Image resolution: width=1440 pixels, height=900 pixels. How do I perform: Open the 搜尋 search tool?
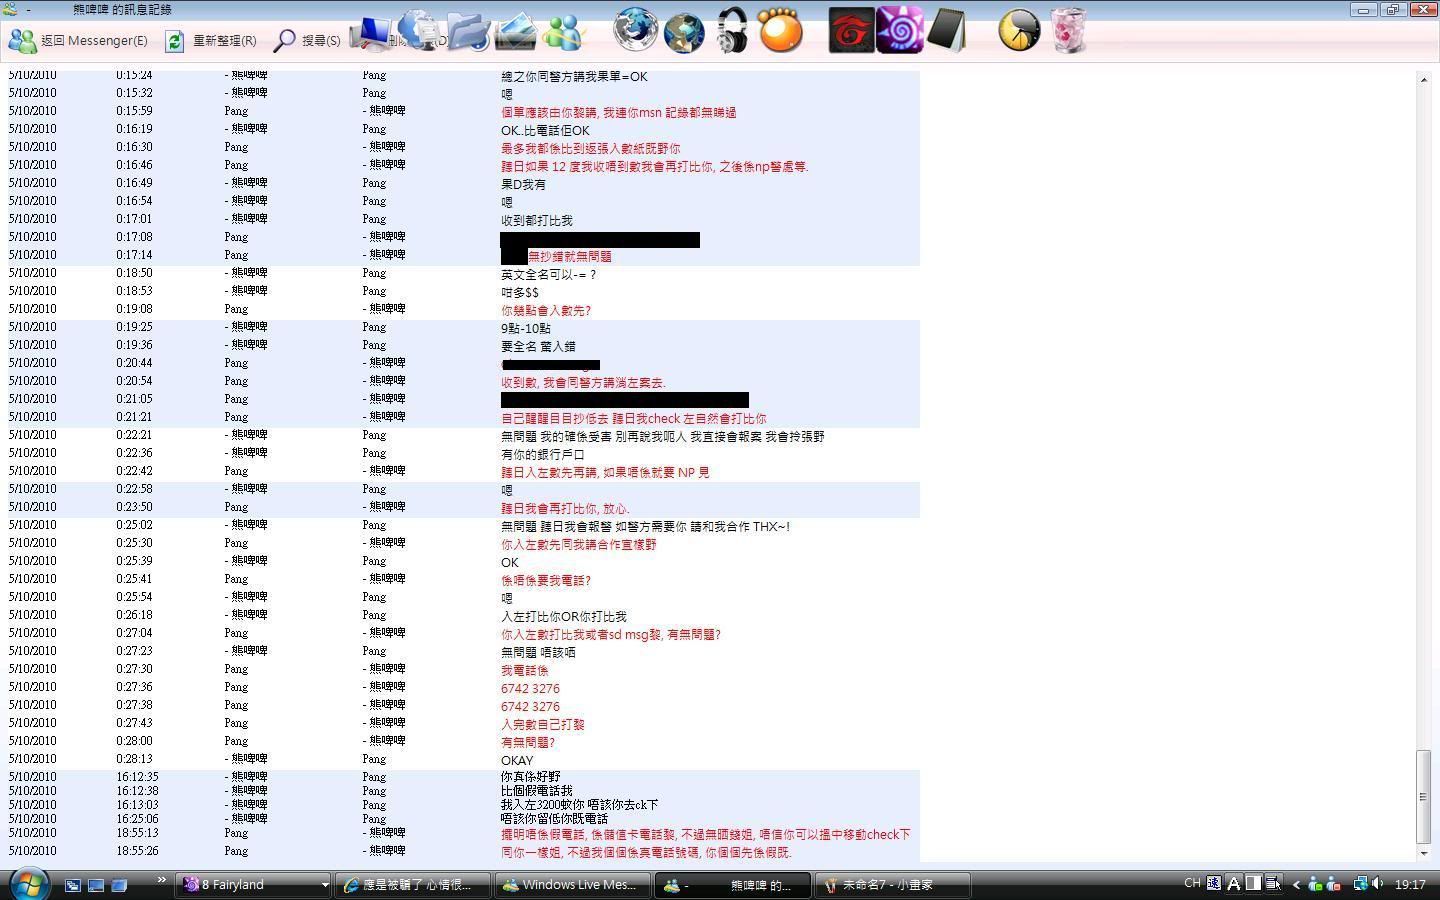click(307, 41)
